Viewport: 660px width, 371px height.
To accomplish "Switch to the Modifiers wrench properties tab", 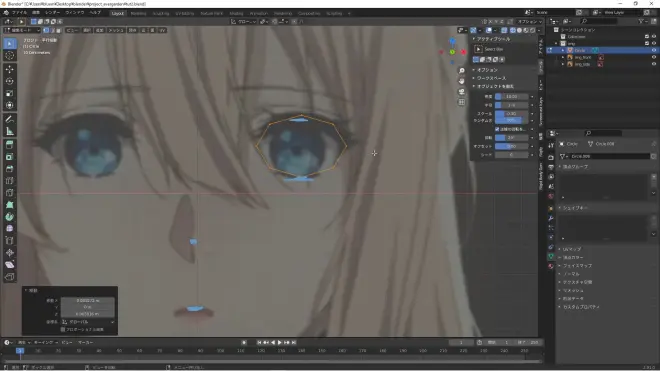I will (x=551, y=218).
